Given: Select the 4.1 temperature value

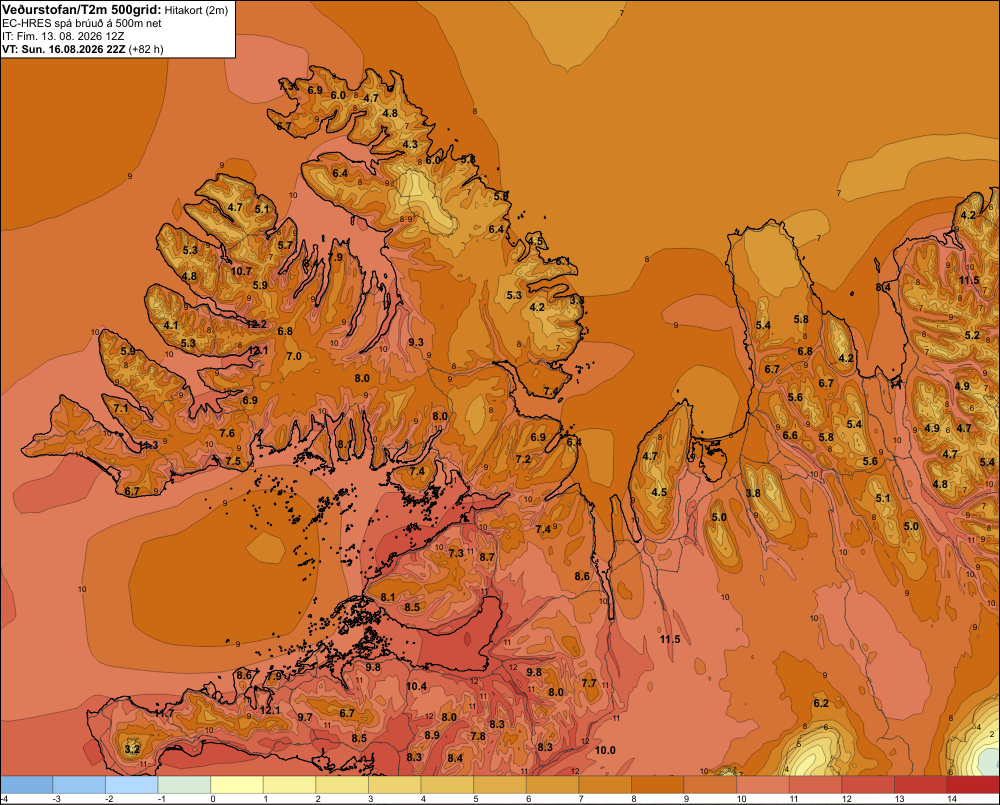Looking at the screenshot, I should [x=171, y=325].
